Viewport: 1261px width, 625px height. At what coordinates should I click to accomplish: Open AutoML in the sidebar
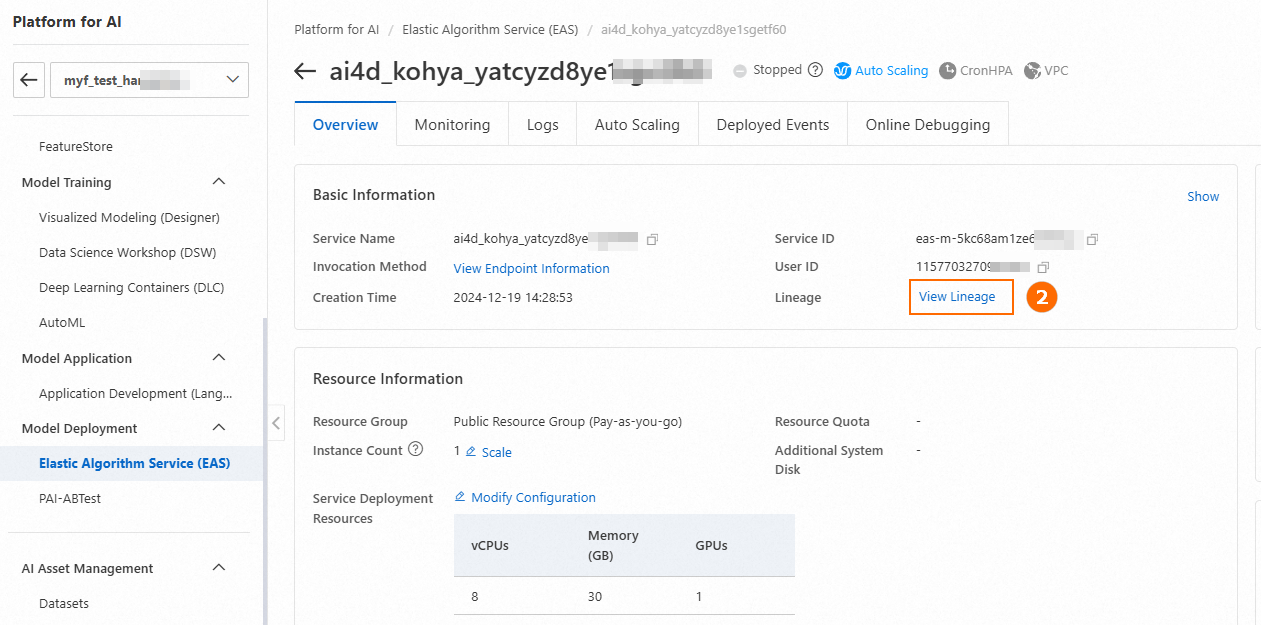tap(62, 323)
